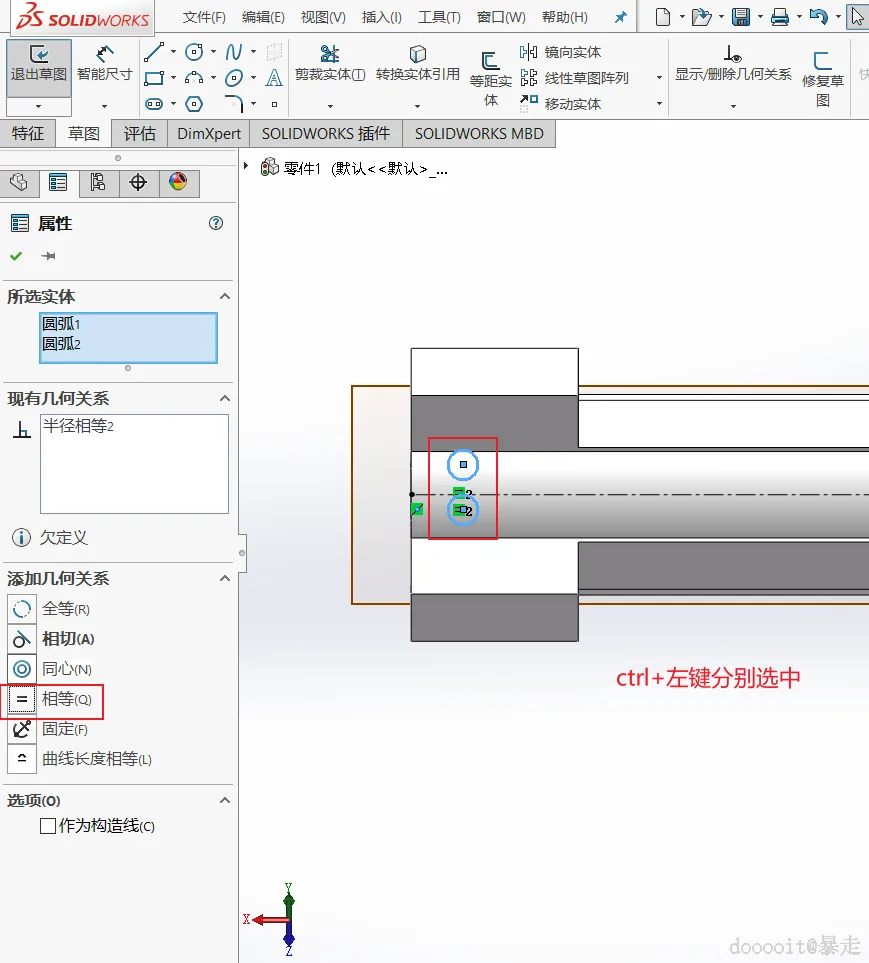Select the Sketch Fillet tool
The width and height of the screenshot is (869, 963).
(233, 104)
